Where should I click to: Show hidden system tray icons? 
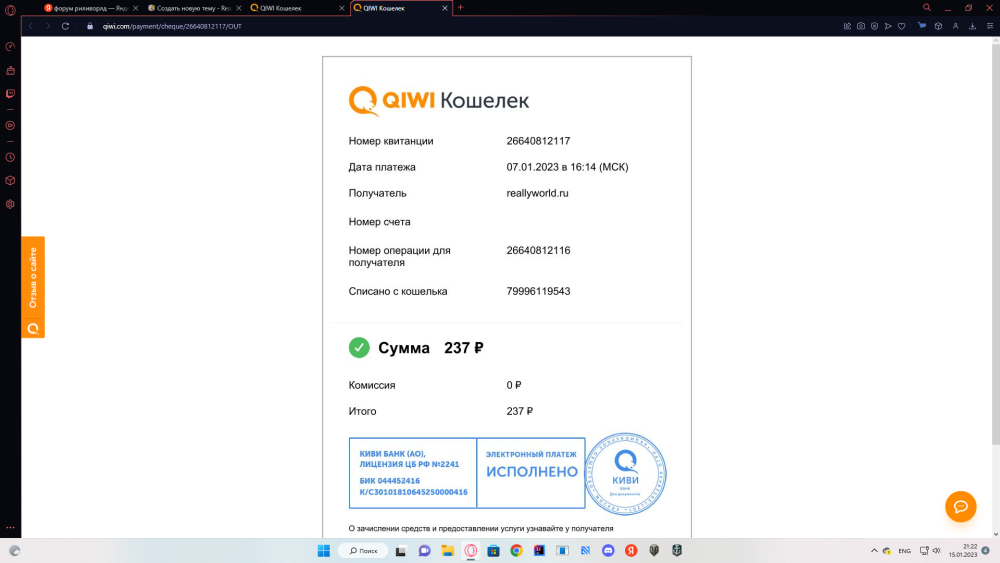874,551
